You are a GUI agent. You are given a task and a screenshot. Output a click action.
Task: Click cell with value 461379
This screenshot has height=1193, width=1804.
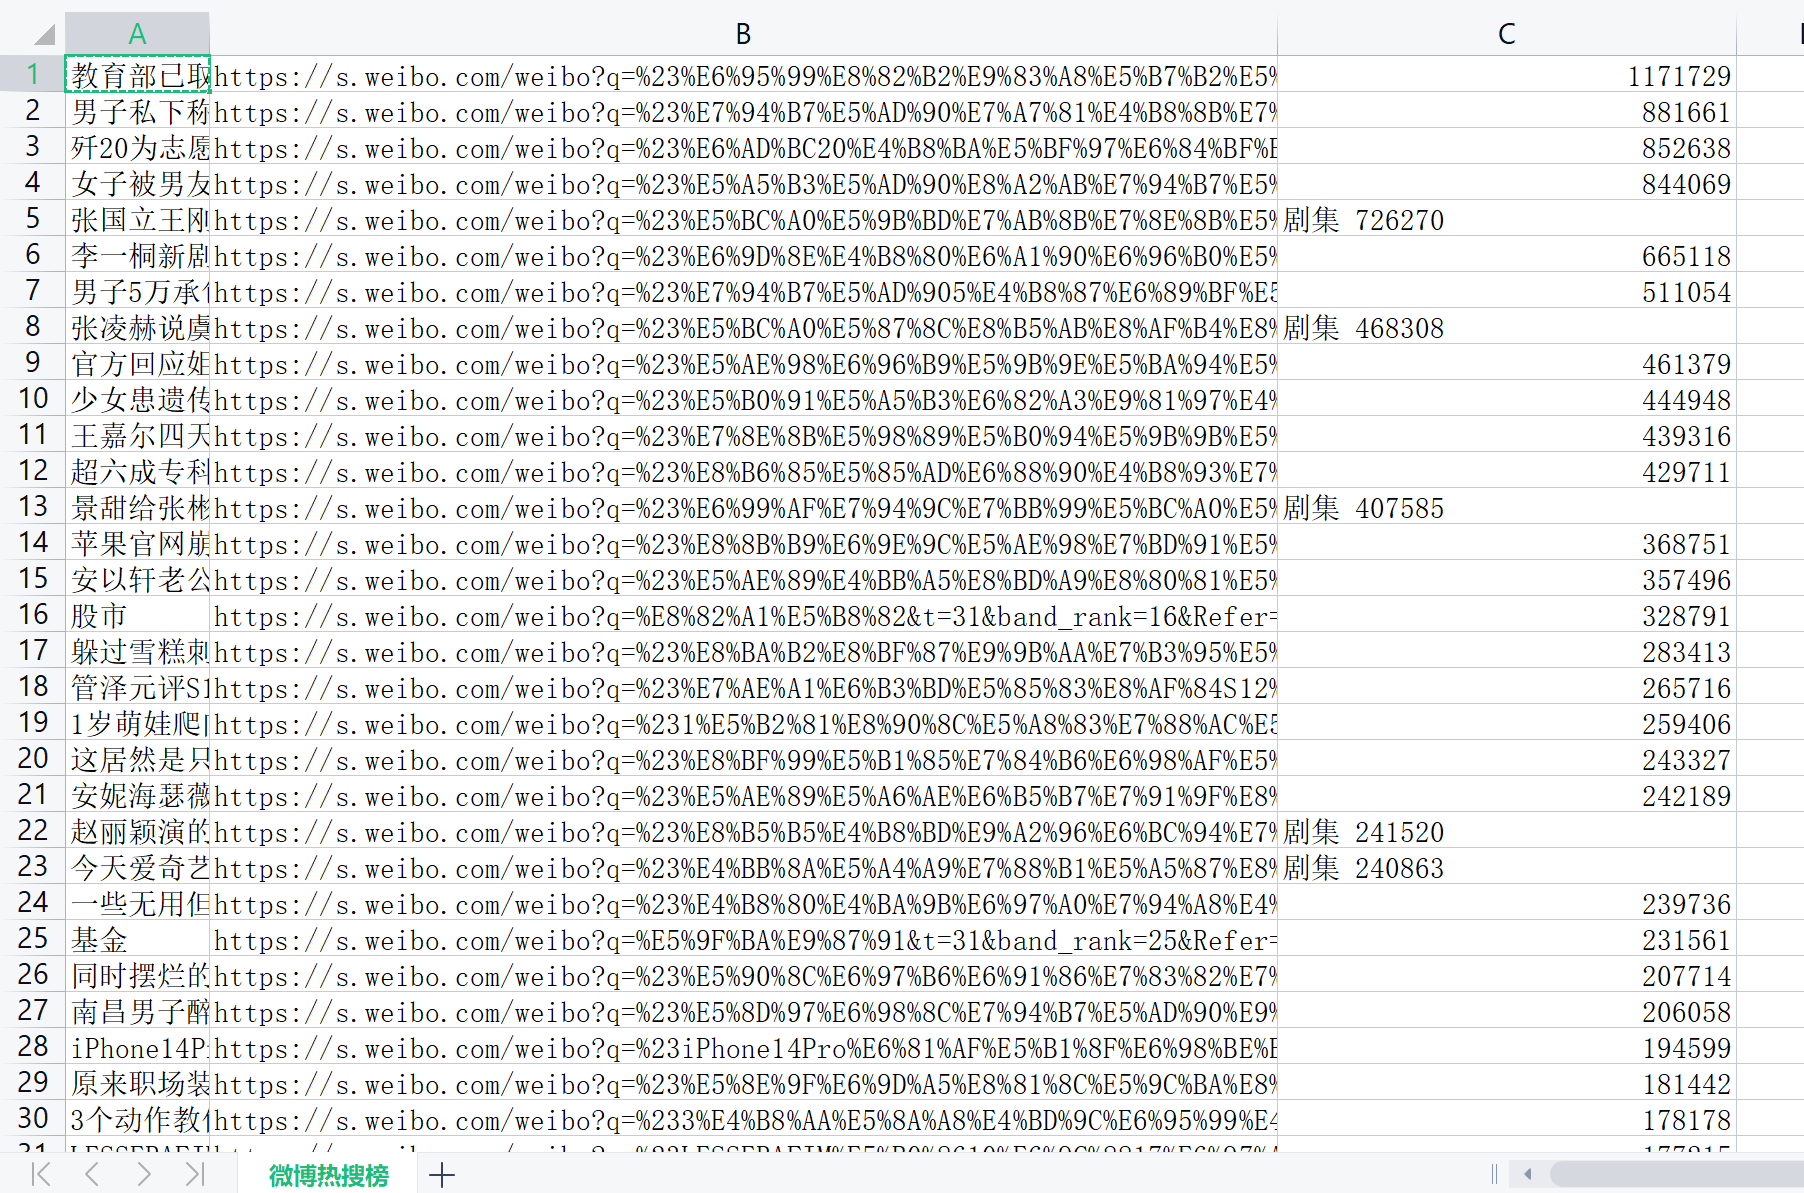tap(1506, 363)
